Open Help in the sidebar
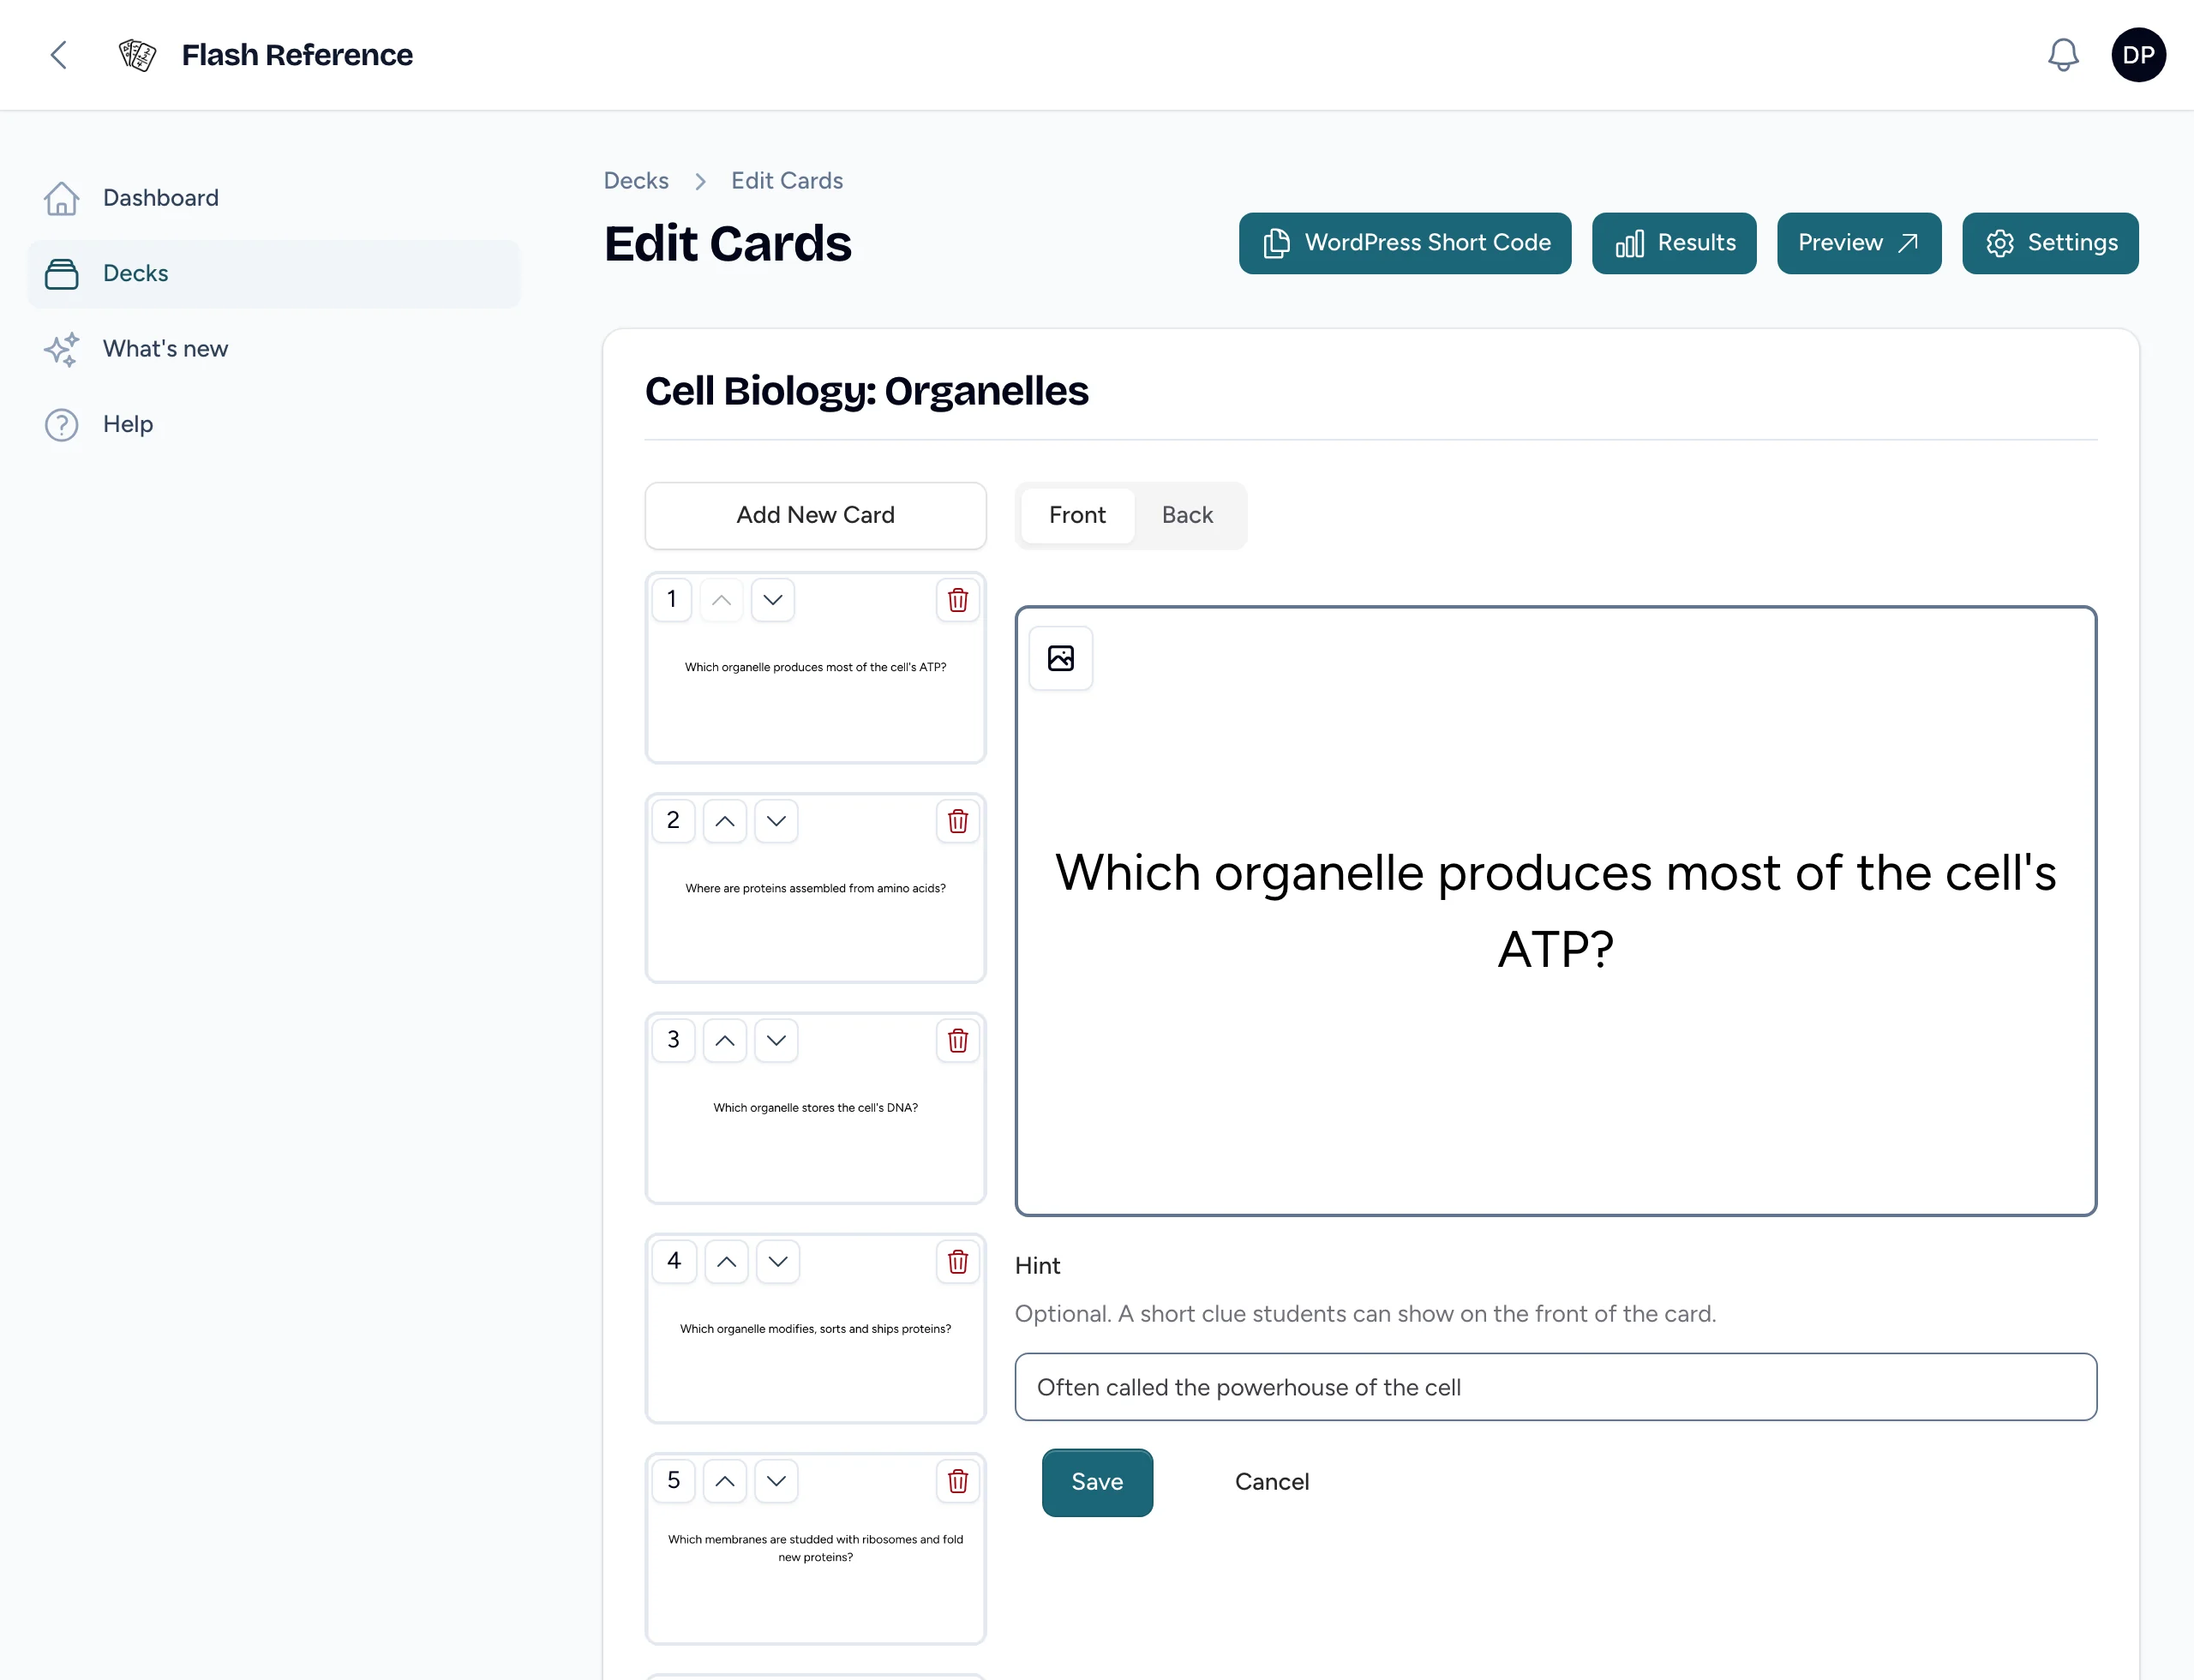2194x1680 pixels. (273, 424)
